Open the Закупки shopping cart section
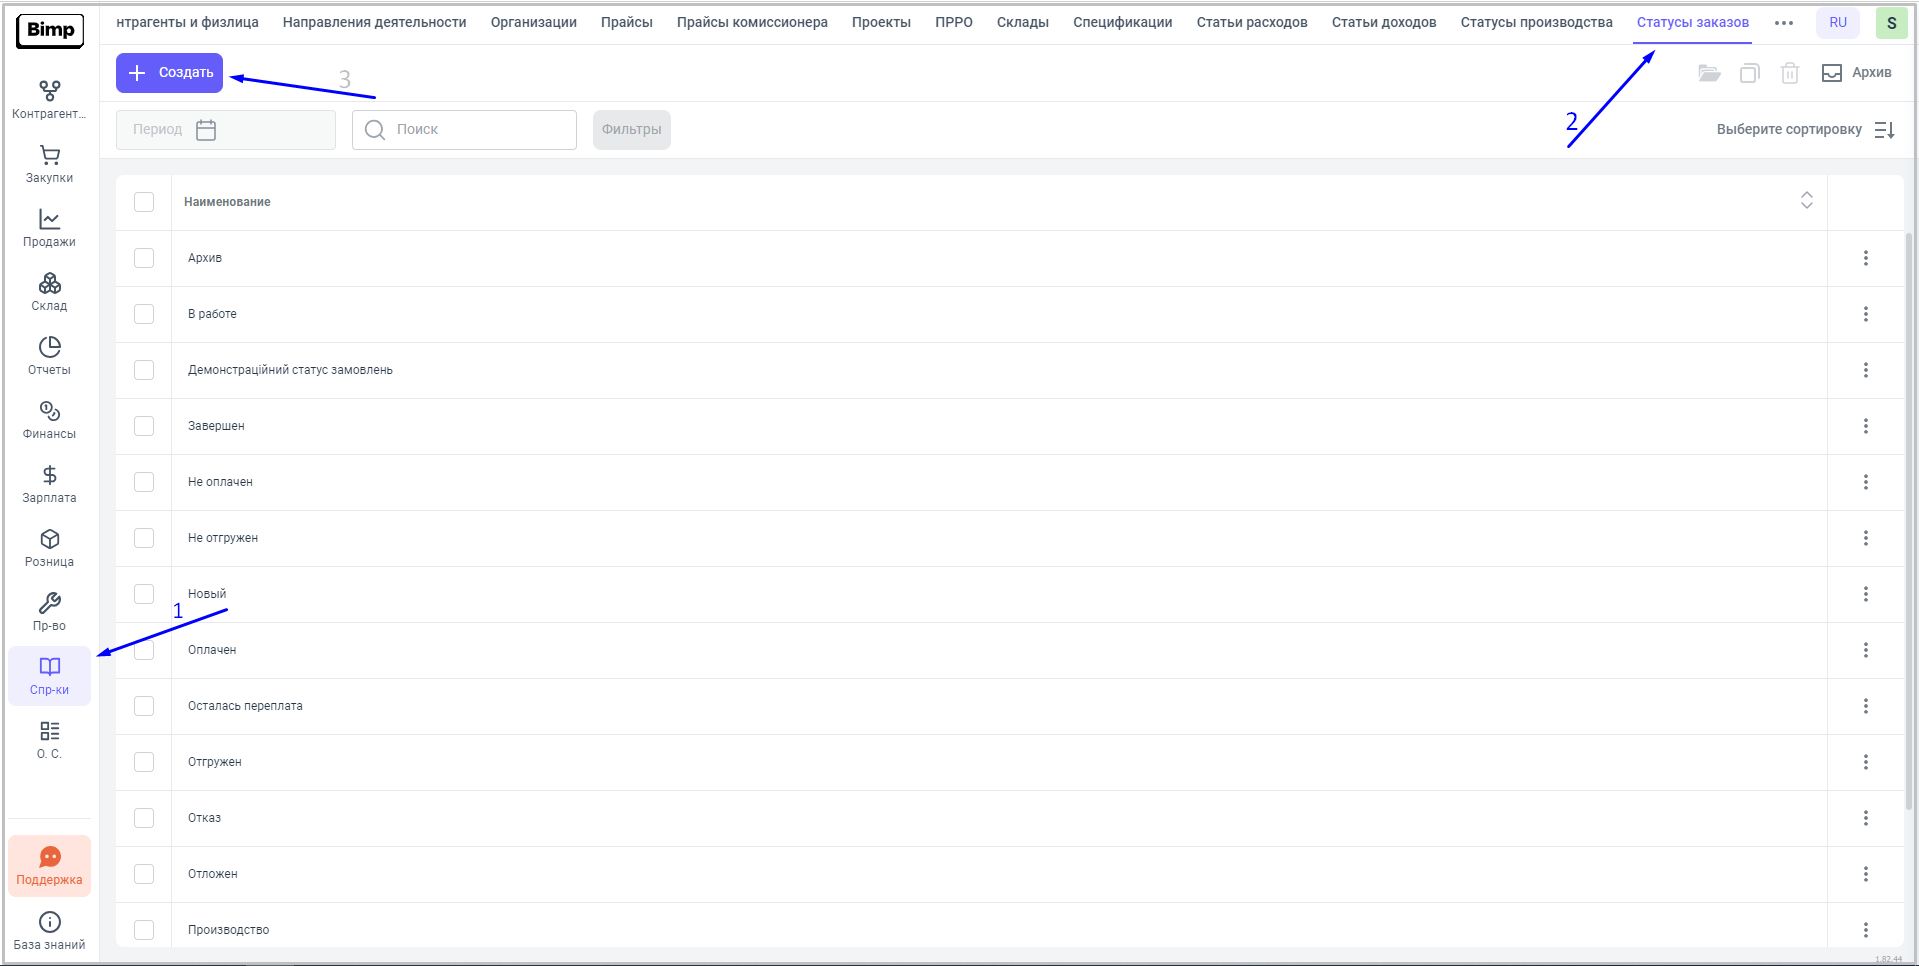Image resolution: width=1919 pixels, height=966 pixels. 49,164
